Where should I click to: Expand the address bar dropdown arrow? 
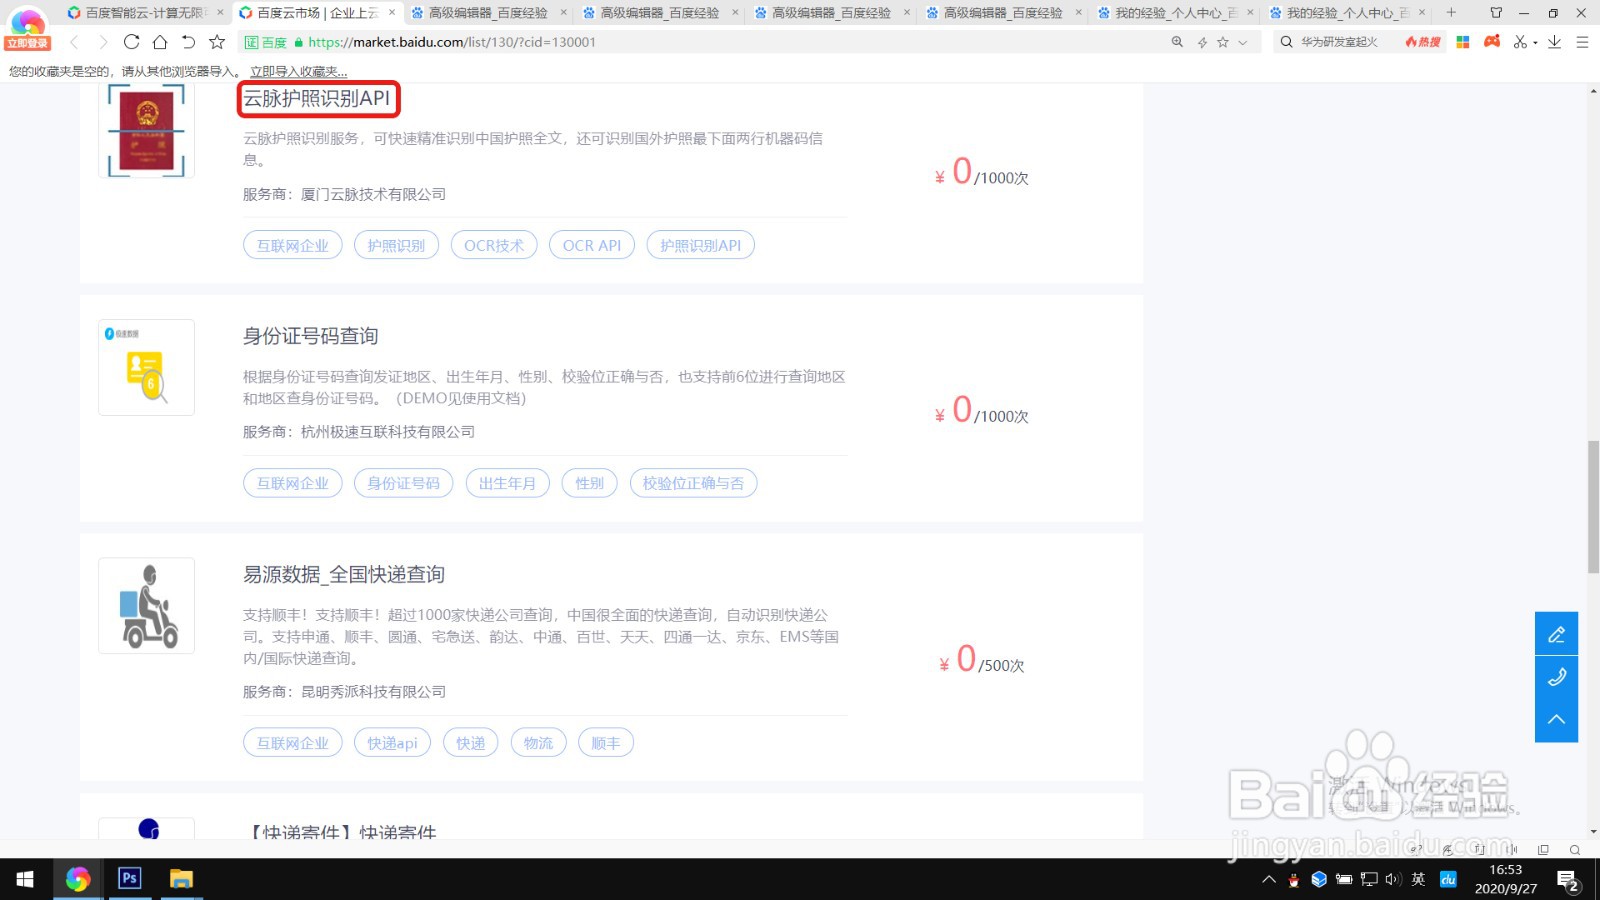pos(1243,42)
